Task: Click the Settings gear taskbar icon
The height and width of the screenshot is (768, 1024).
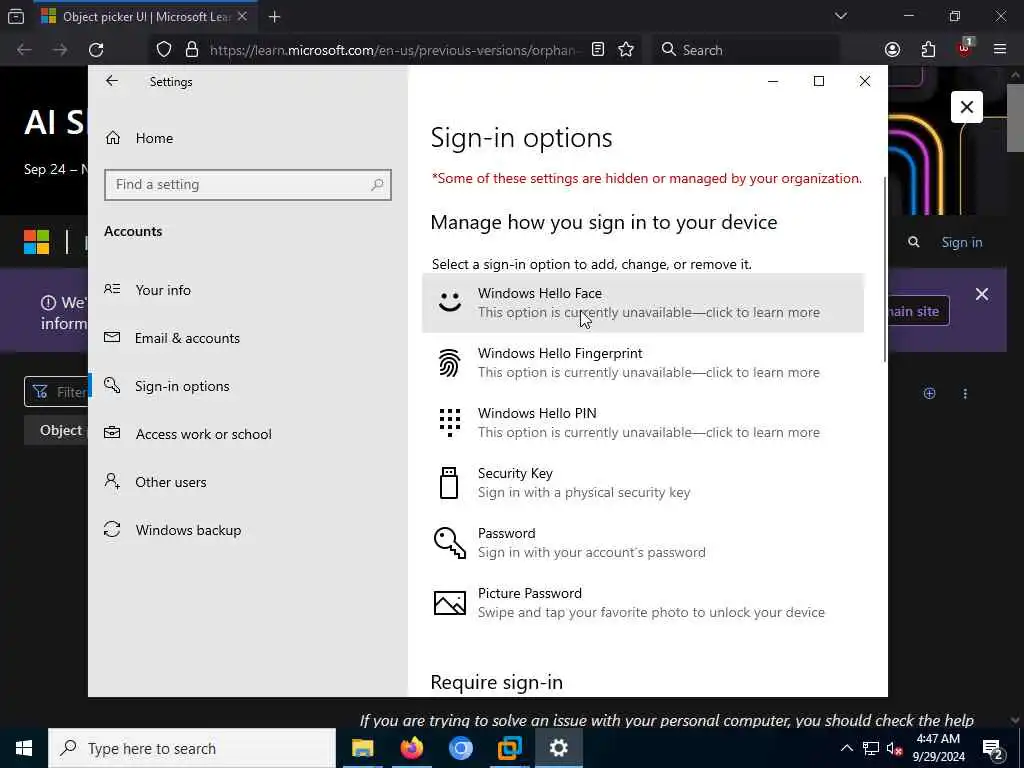Action: click(558, 748)
